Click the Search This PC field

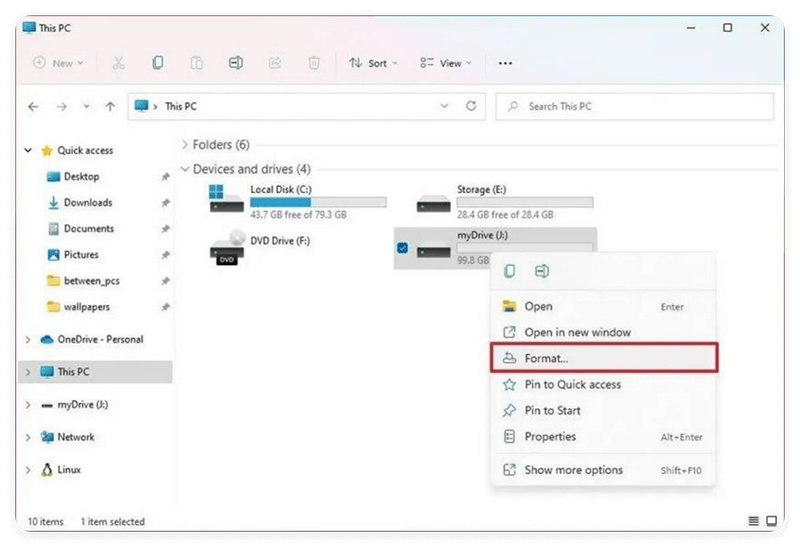(635, 106)
